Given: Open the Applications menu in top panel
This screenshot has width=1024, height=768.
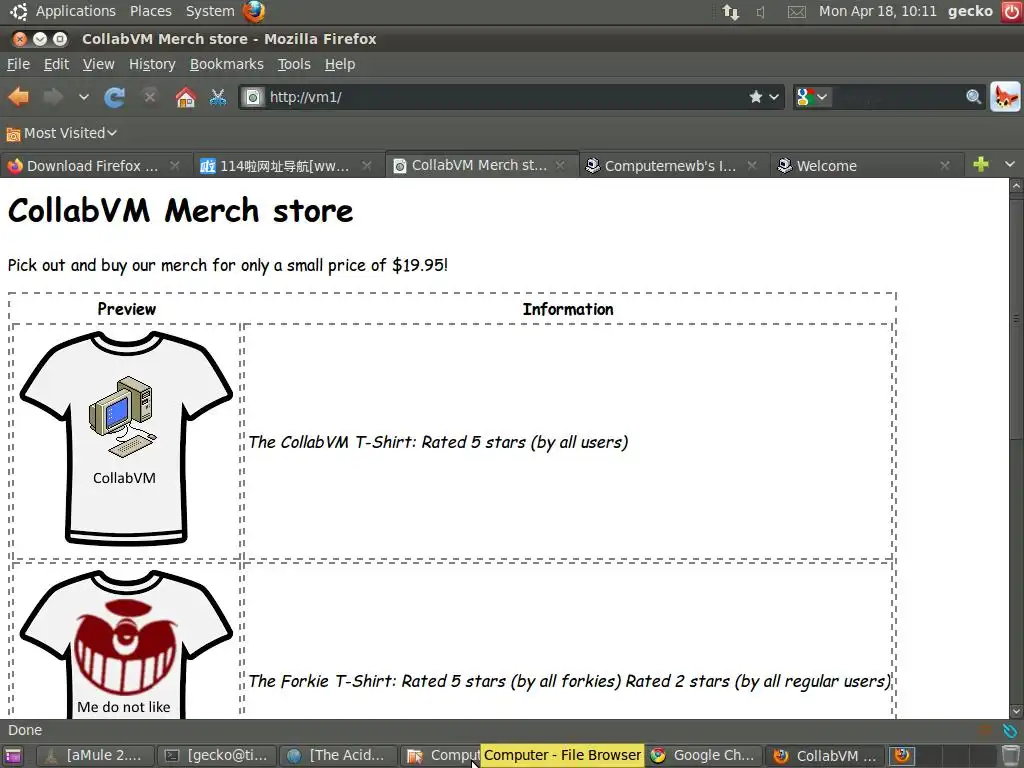Looking at the screenshot, I should [75, 11].
